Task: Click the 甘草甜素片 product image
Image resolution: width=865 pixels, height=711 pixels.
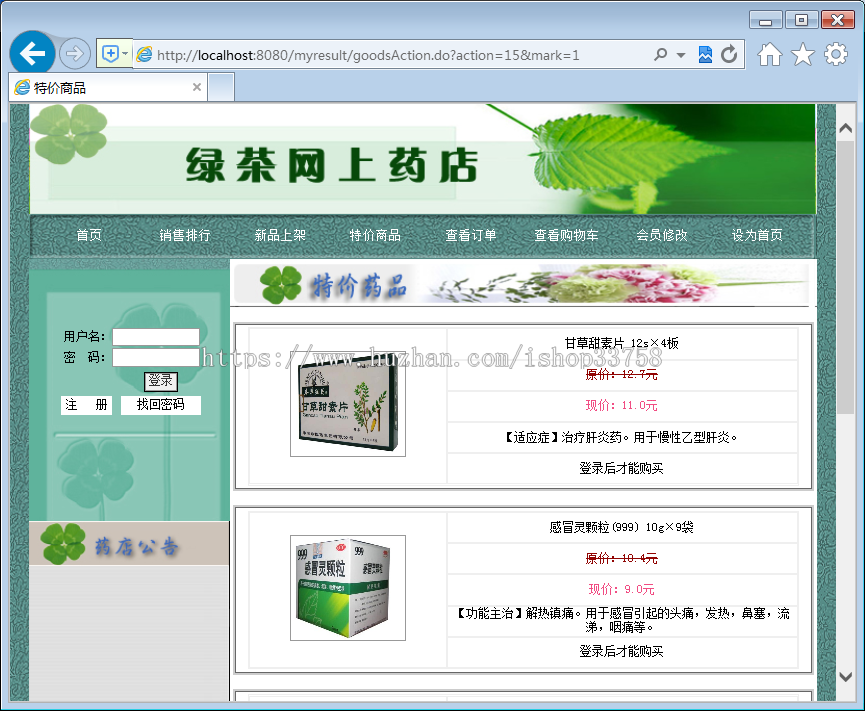Action: (348, 402)
